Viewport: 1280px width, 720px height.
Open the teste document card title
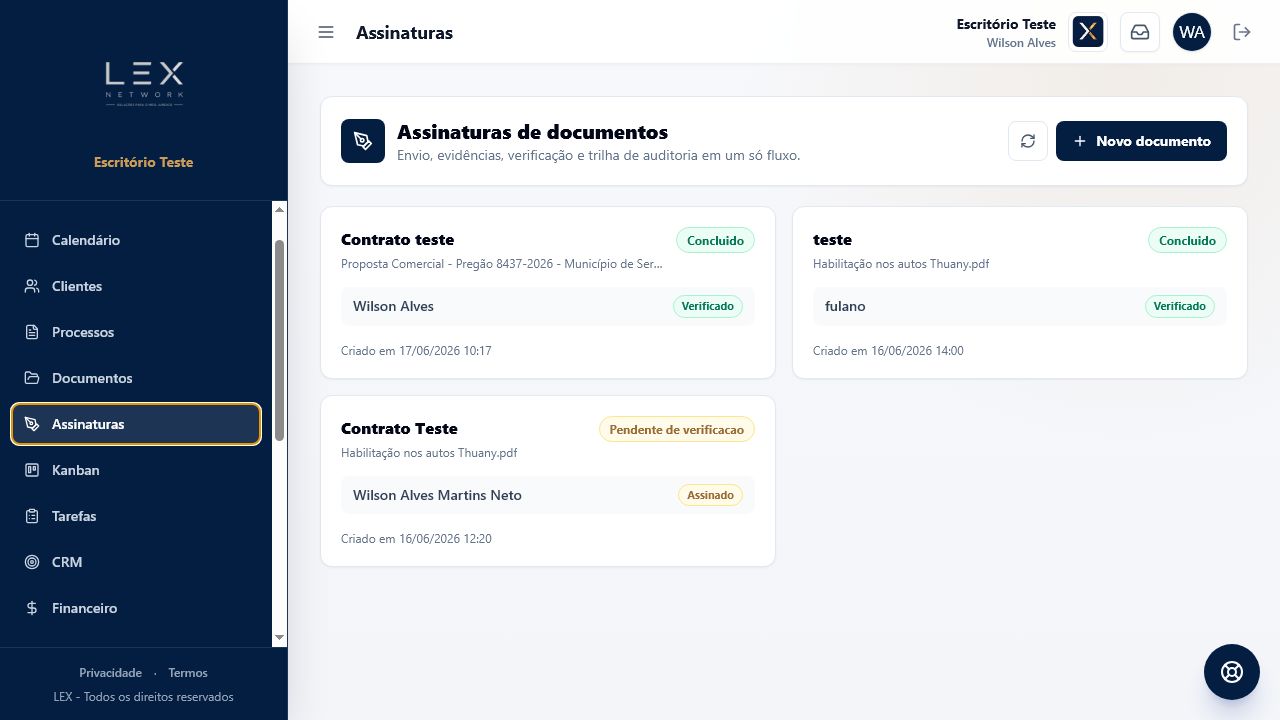click(832, 240)
